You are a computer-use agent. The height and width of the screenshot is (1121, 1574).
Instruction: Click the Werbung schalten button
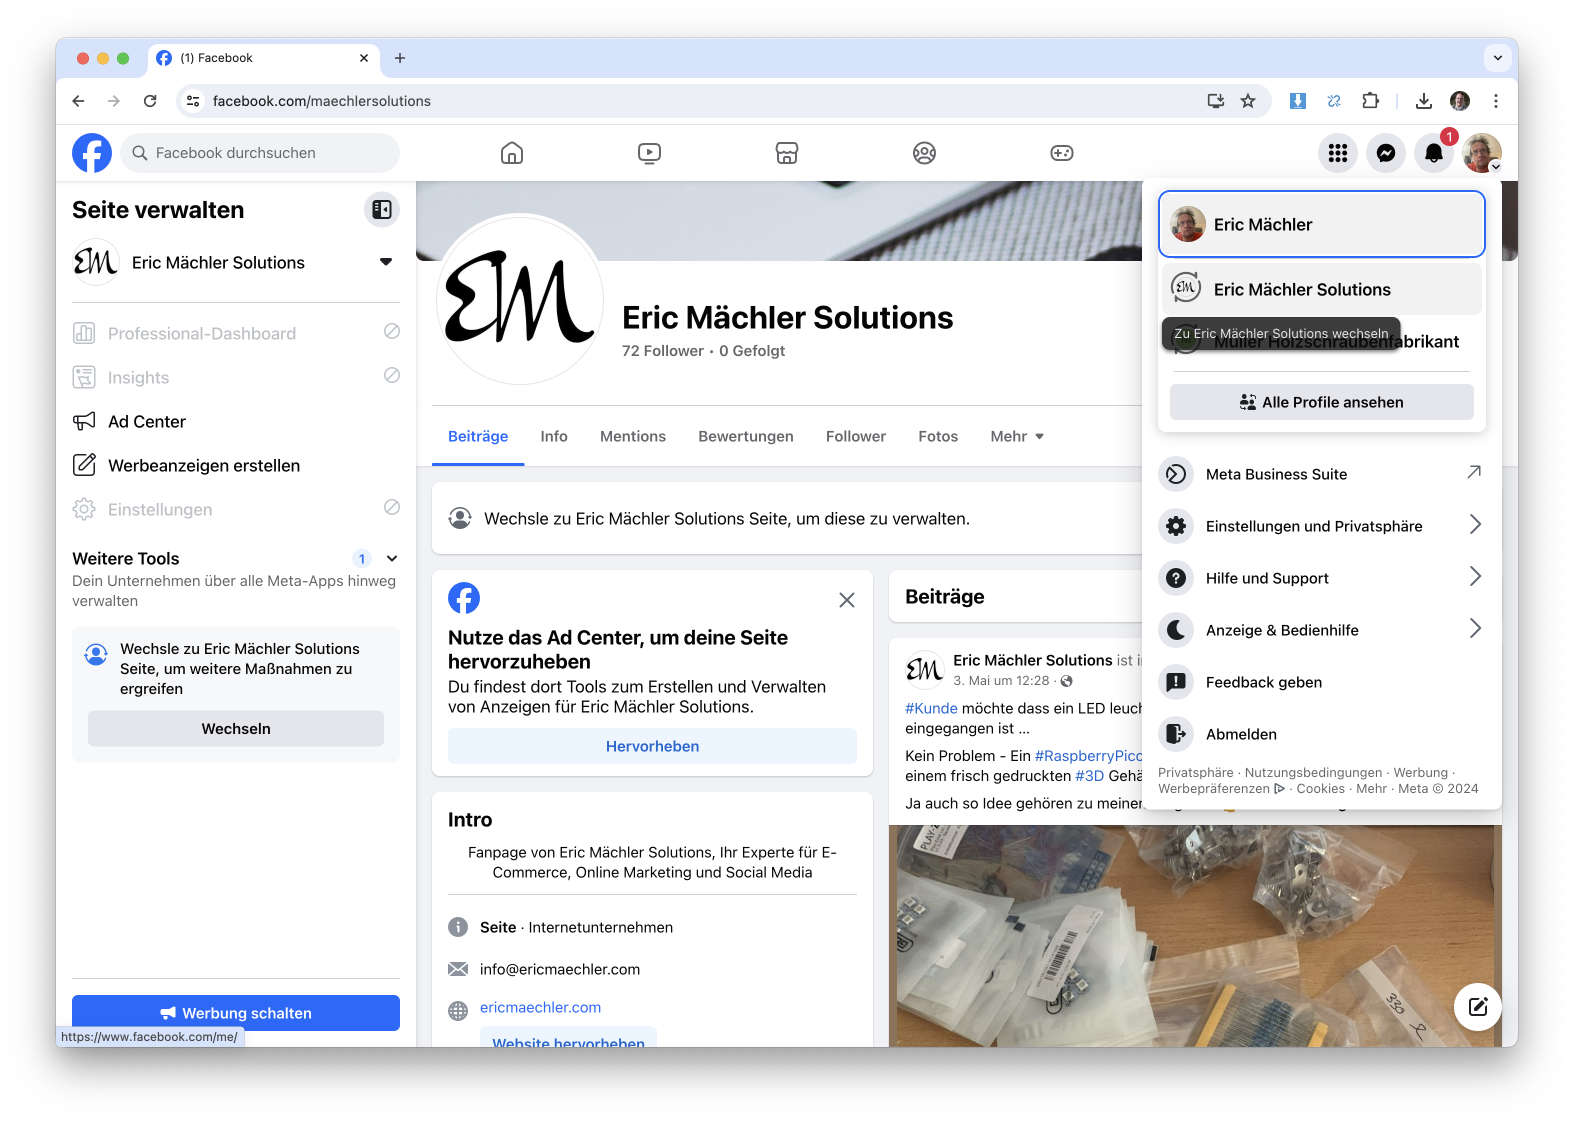coord(236,1013)
